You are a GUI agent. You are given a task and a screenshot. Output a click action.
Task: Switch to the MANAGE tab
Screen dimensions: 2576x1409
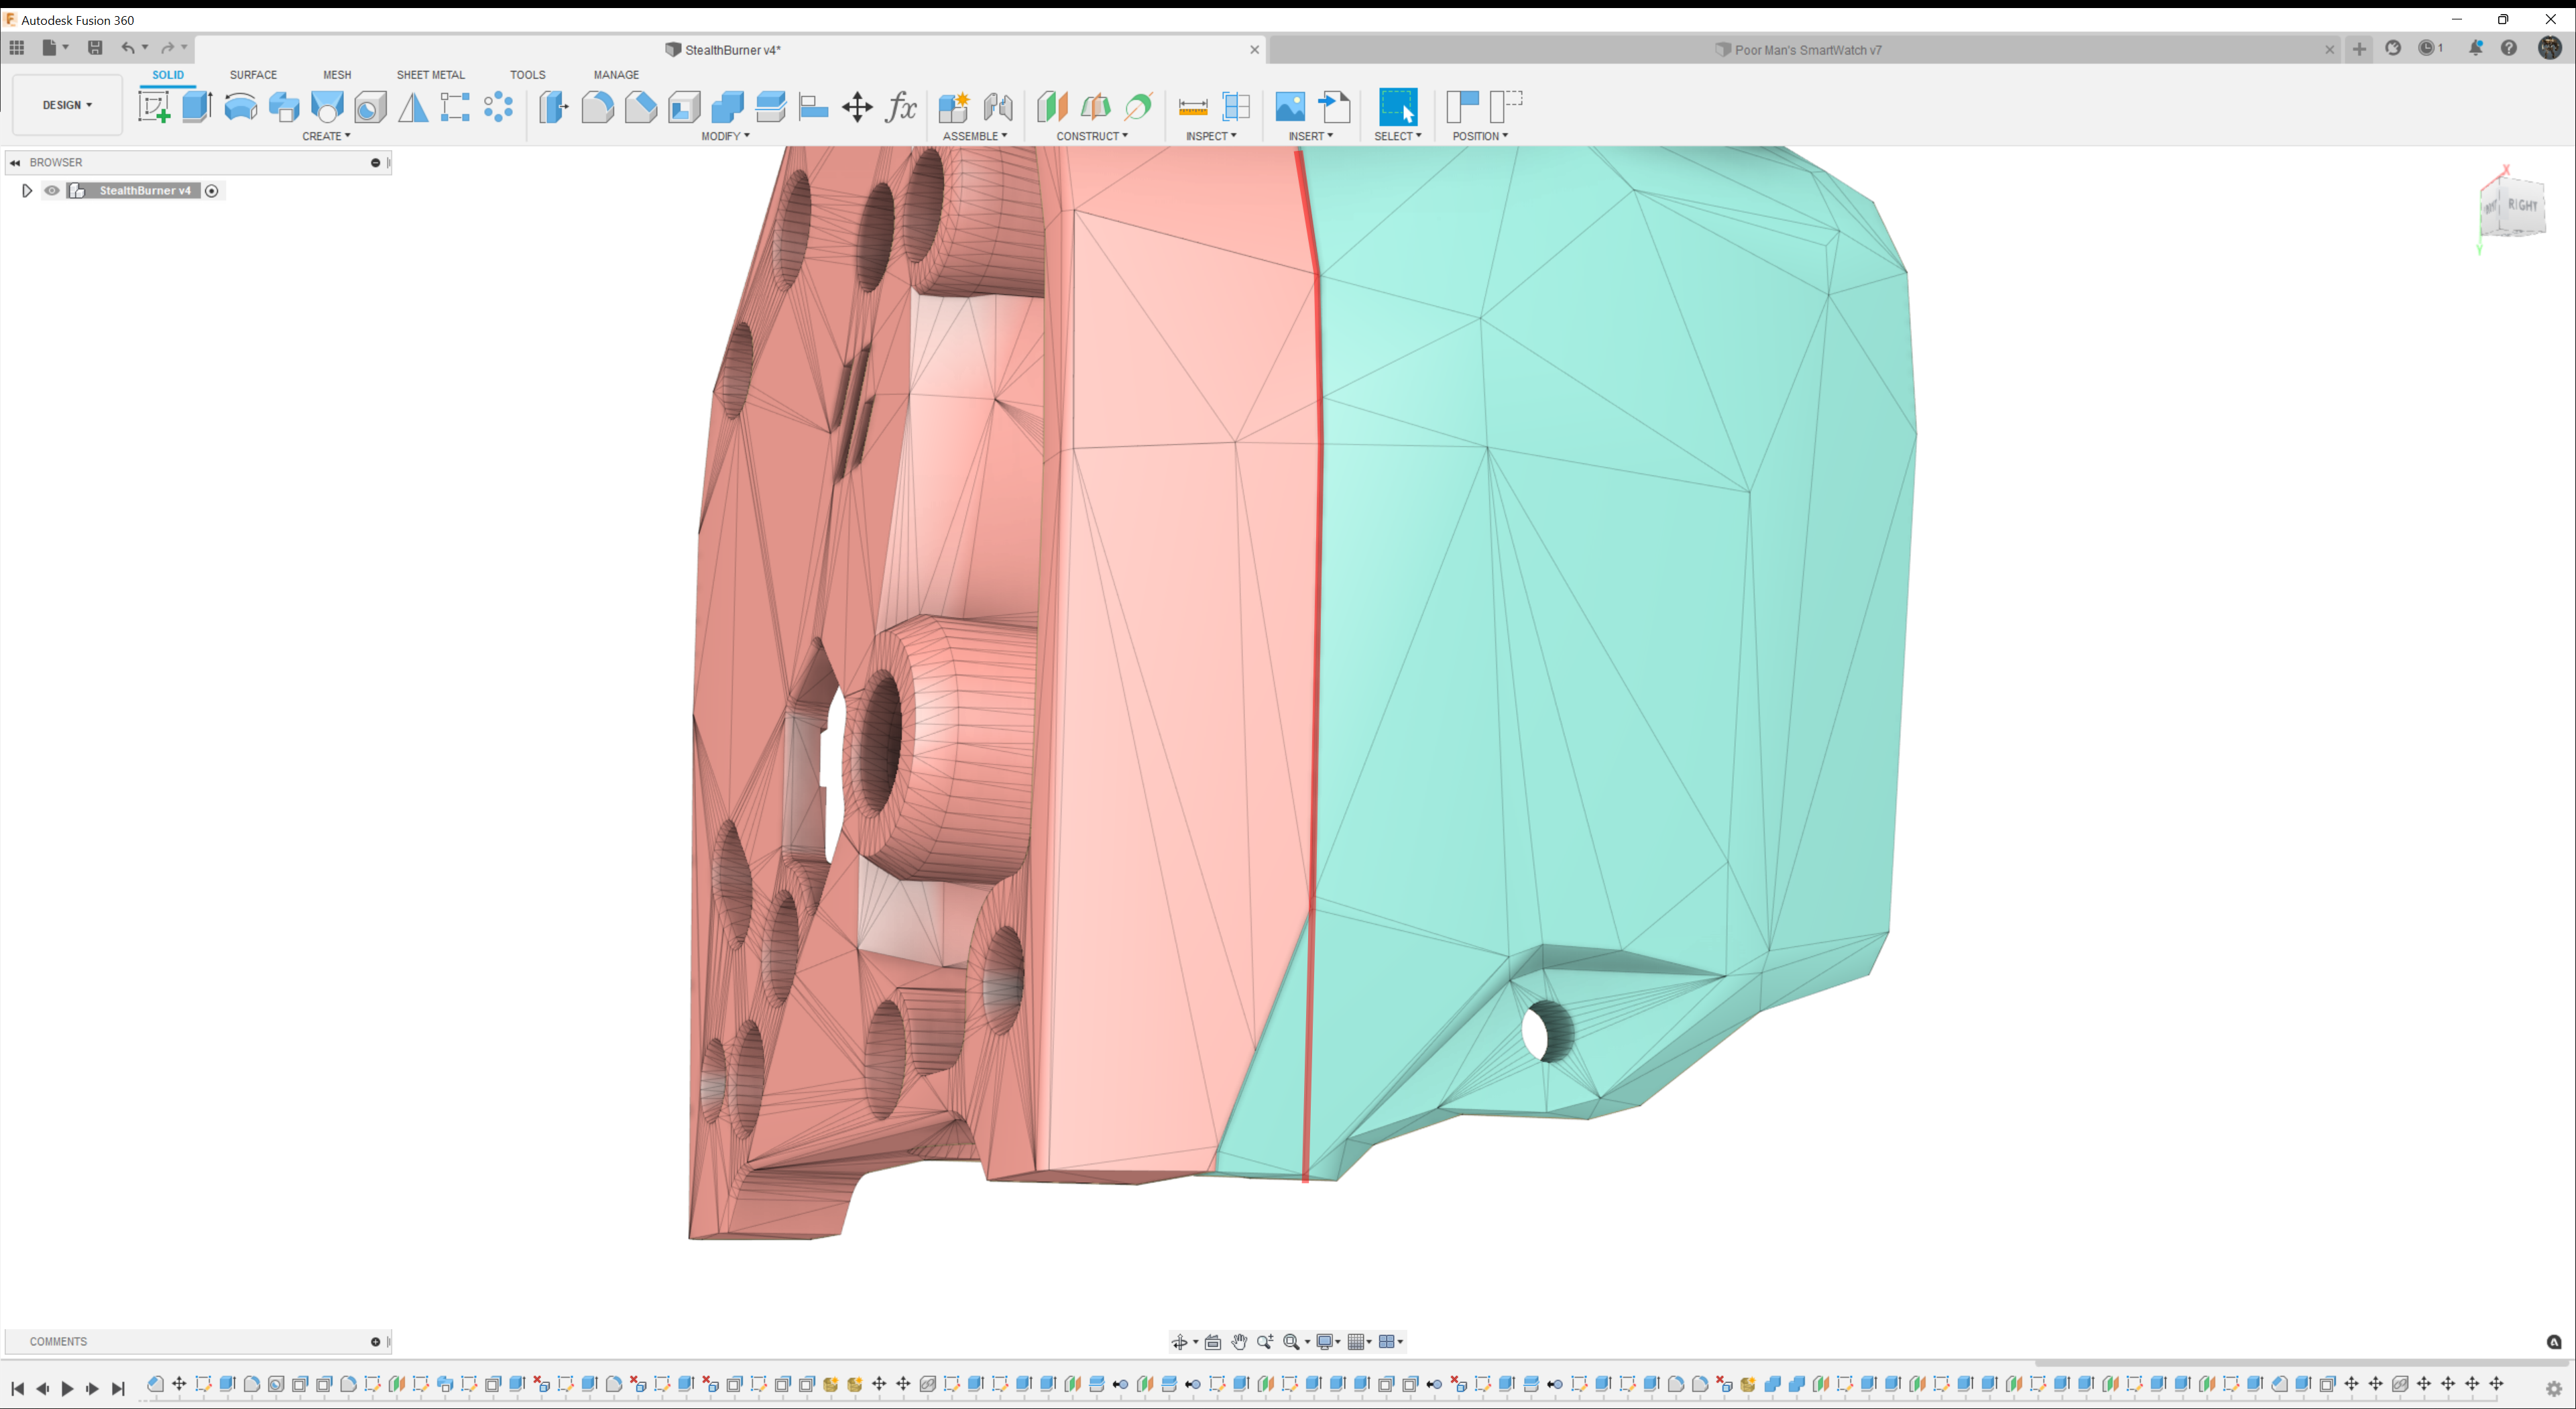click(616, 75)
